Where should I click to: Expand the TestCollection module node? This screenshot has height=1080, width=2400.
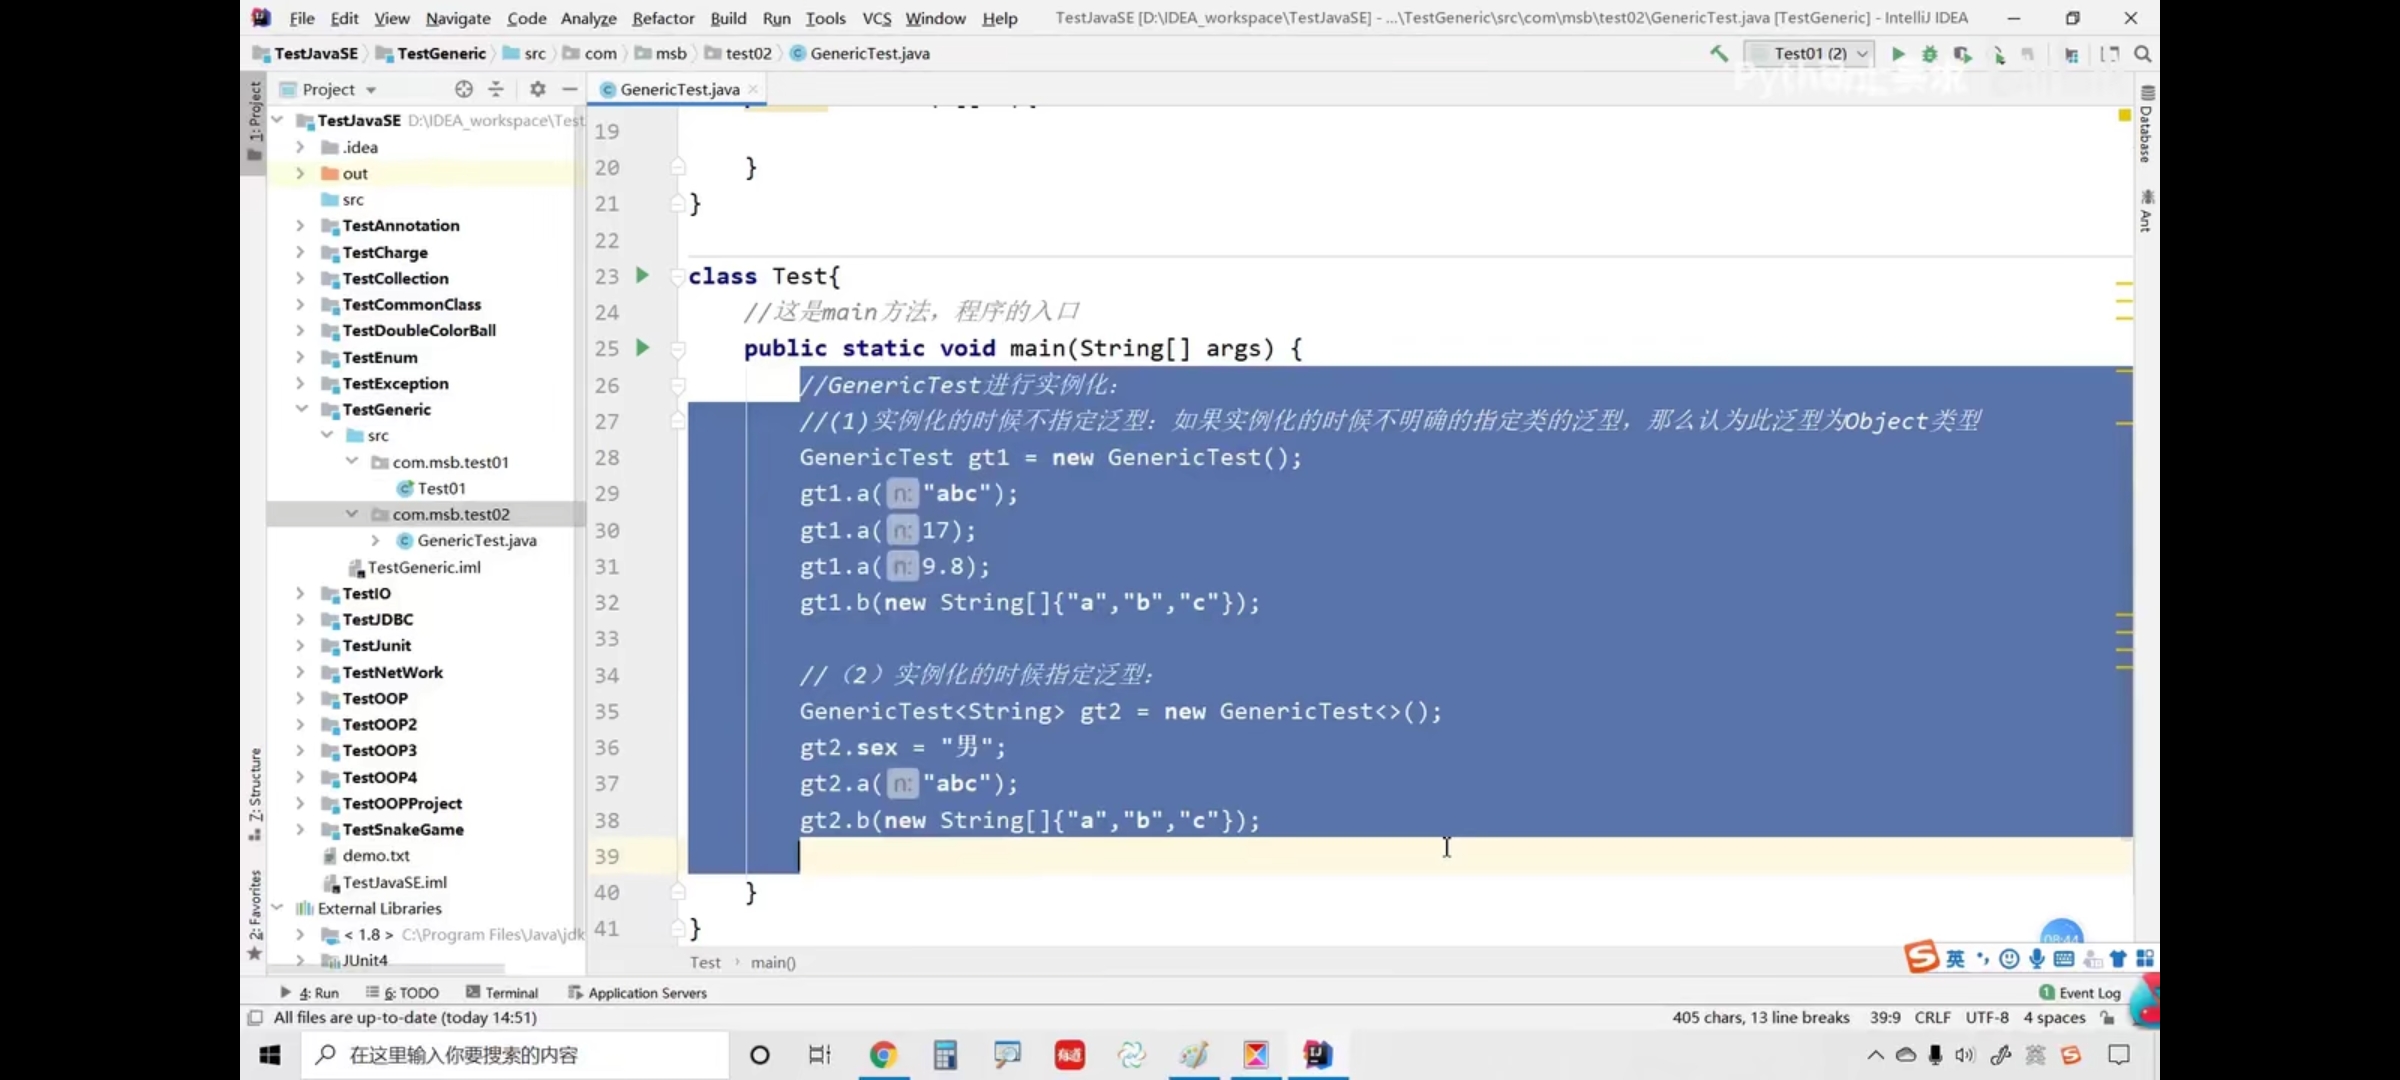300,279
